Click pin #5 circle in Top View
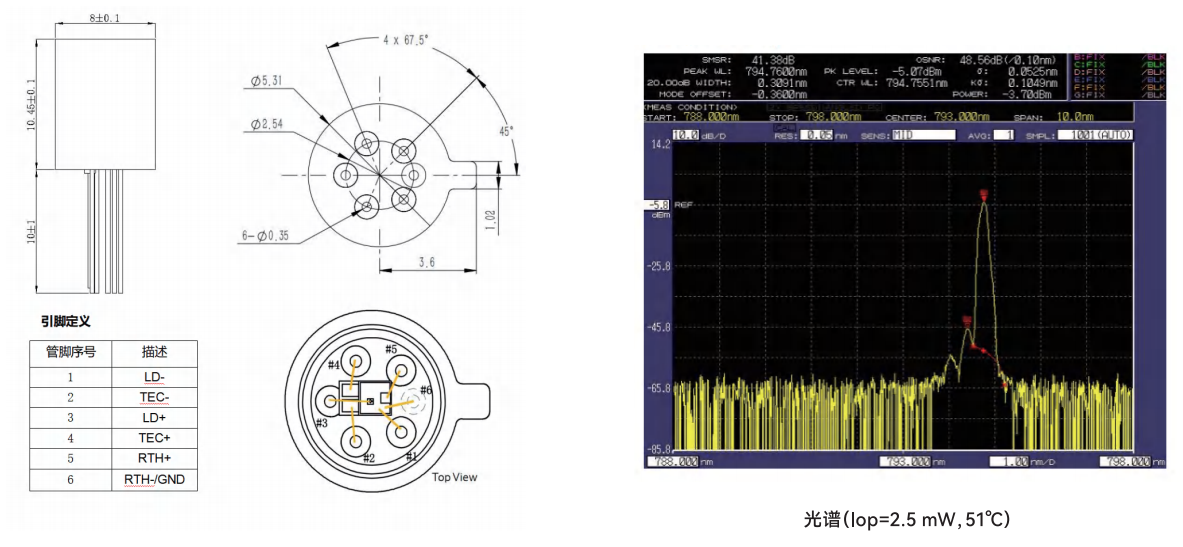 [x=402, y=372]
